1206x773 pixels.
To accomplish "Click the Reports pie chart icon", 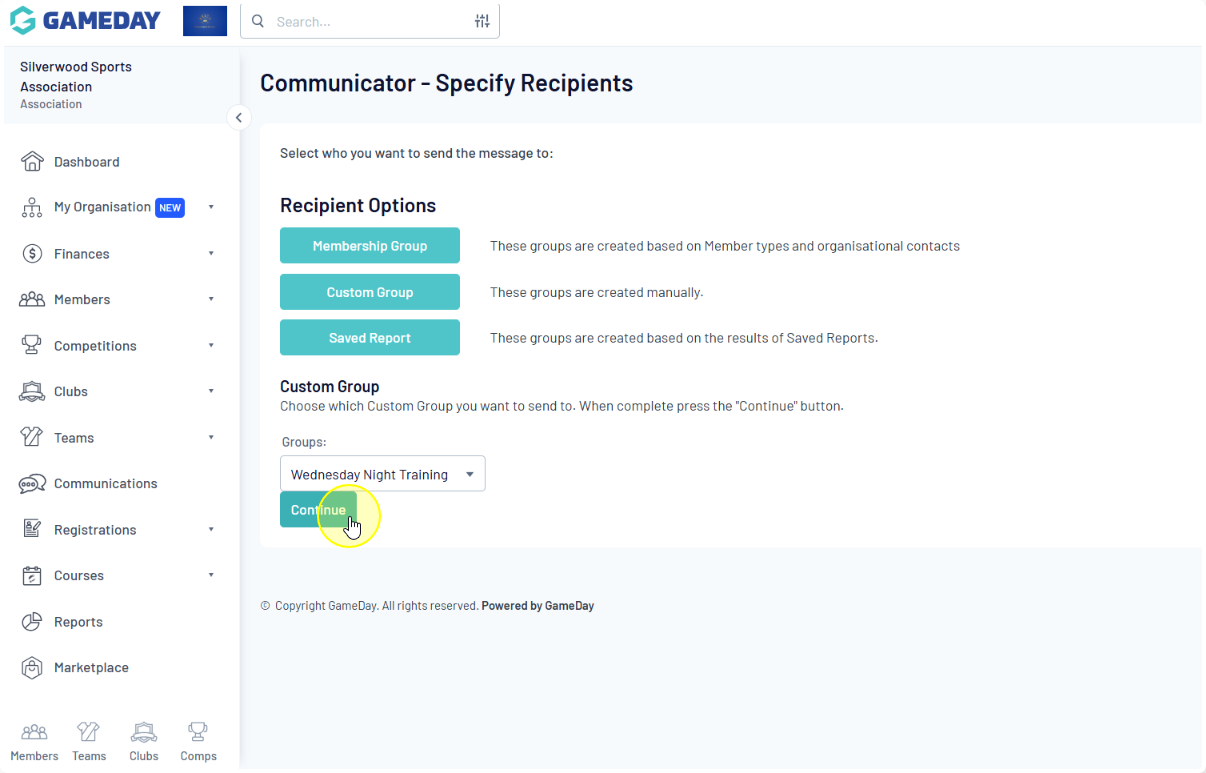I will click(x=32, y=622).
